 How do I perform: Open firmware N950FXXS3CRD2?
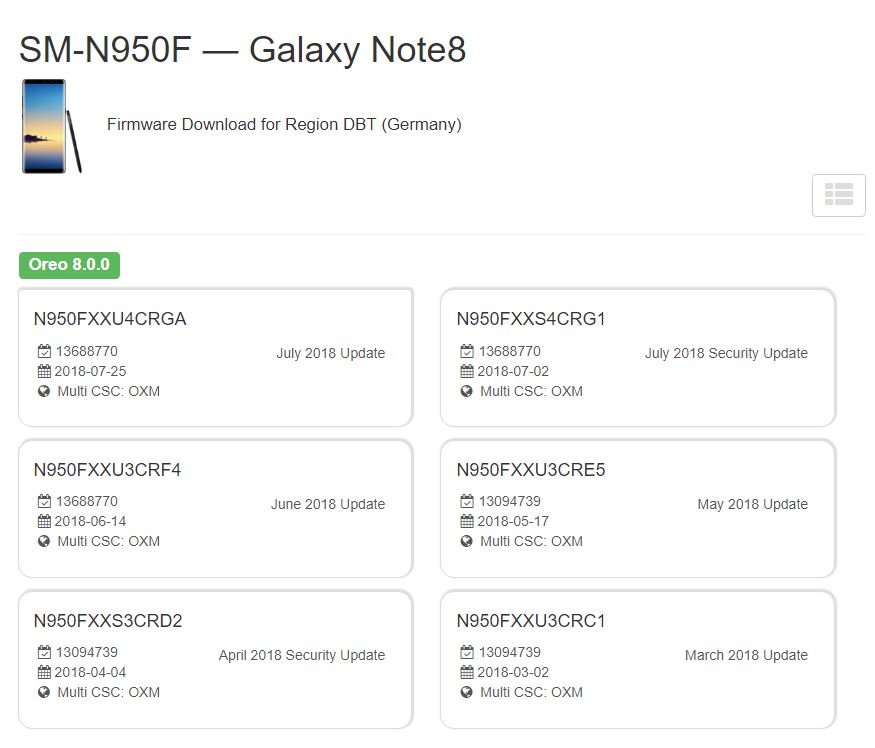coord(108,621)
